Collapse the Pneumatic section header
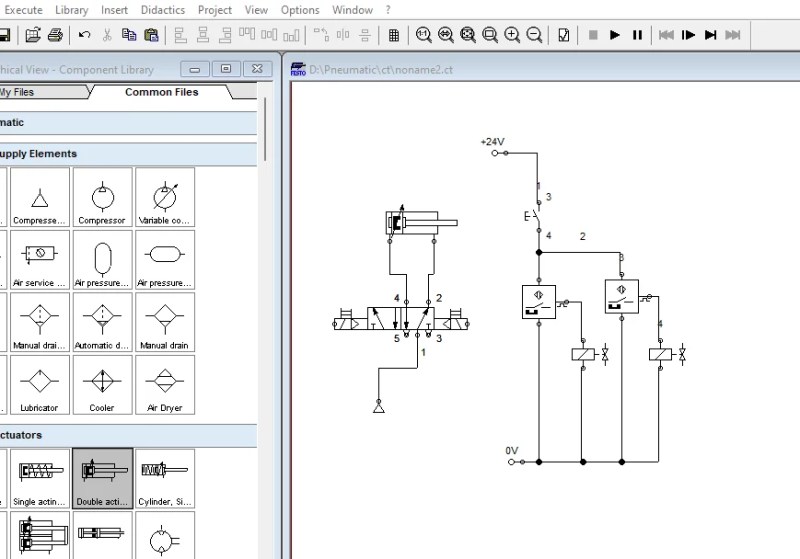800x559 pixels. (128, 123)
